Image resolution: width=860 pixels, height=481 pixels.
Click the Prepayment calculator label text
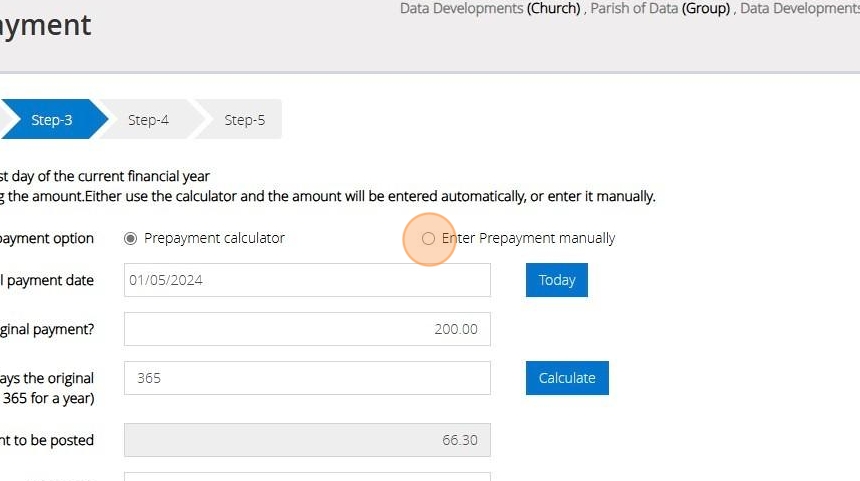coord(214,238)
